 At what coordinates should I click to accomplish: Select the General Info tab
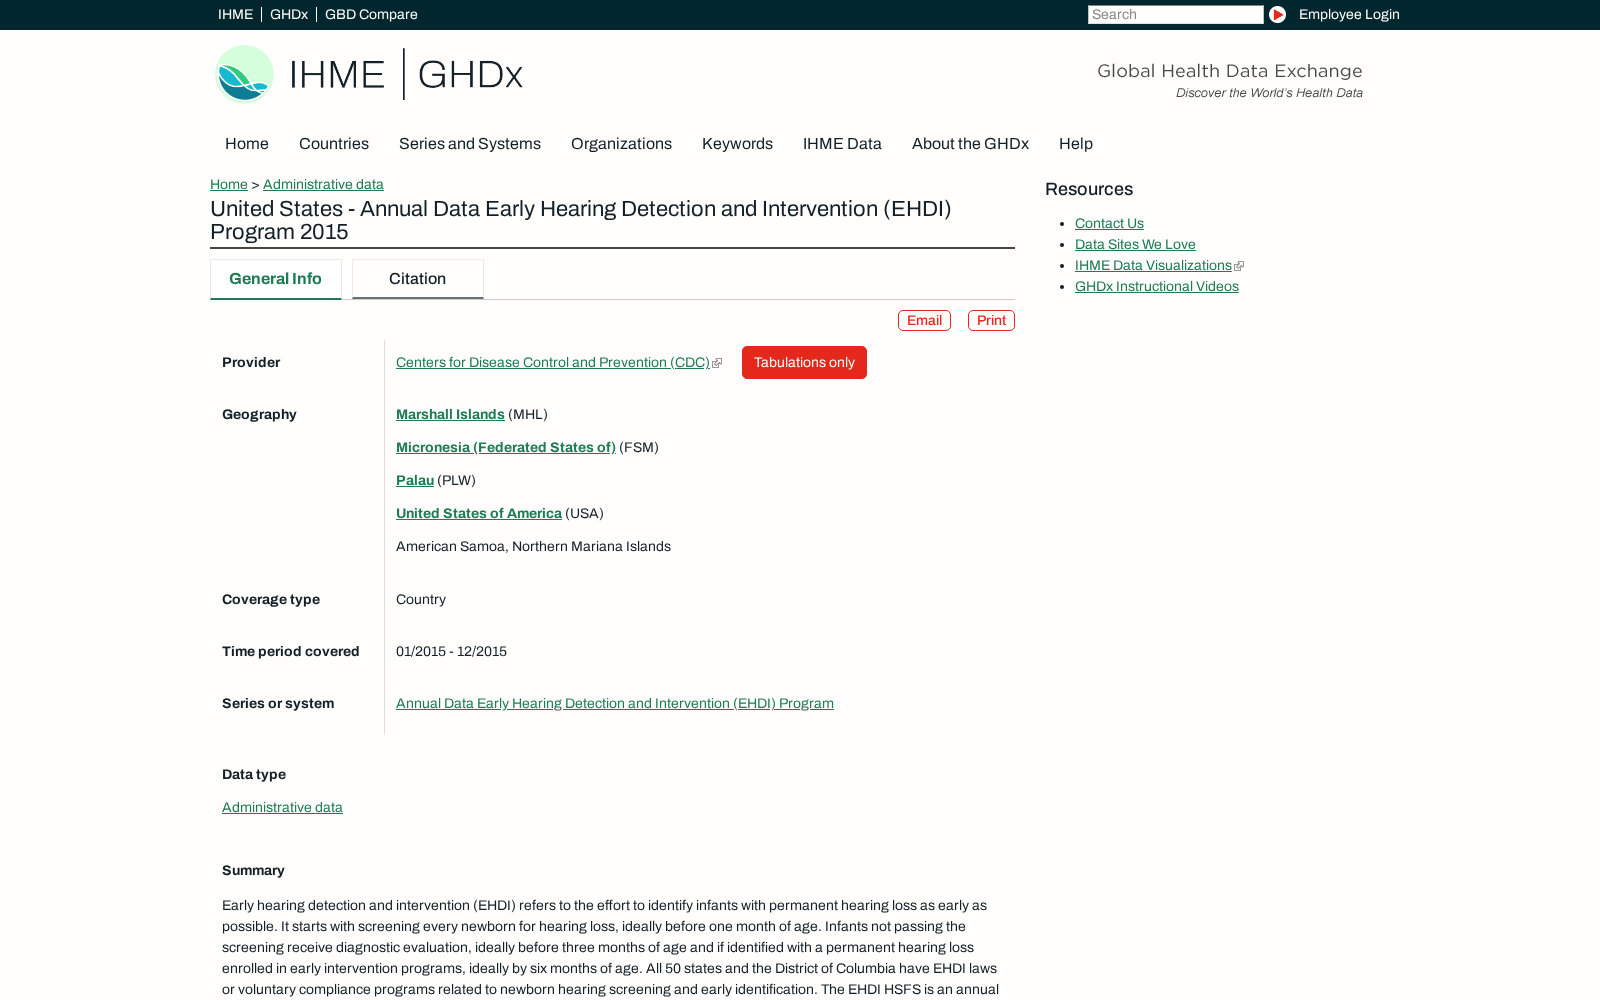tap(275, 279)
